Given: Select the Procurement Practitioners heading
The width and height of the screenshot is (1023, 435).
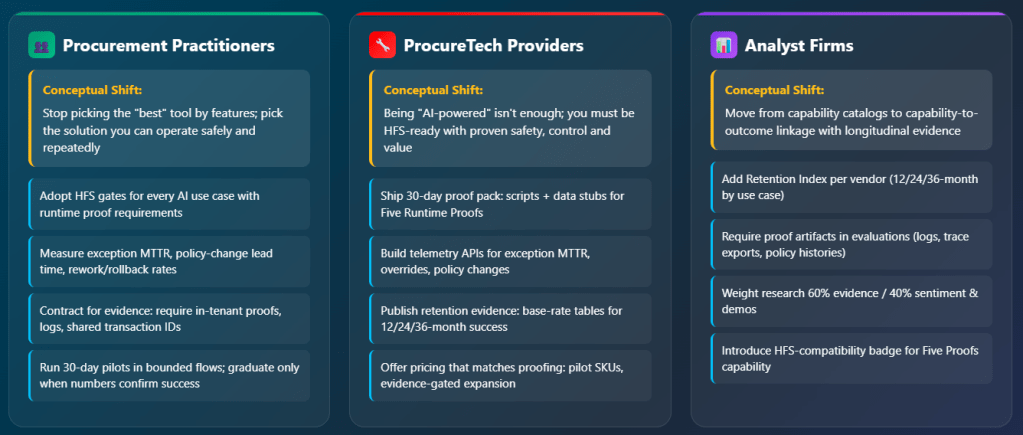Looking at the screenshot, I should tap(168, 45).
